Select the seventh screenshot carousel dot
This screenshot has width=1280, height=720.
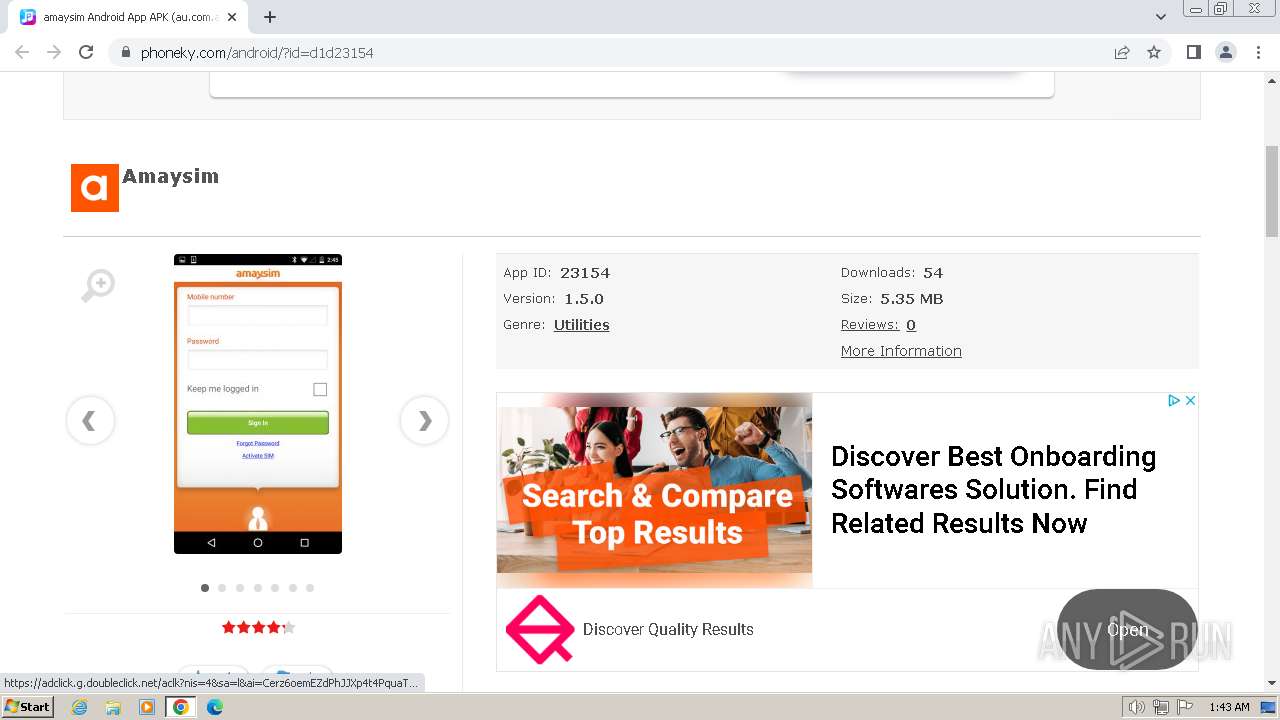point(310,588)
